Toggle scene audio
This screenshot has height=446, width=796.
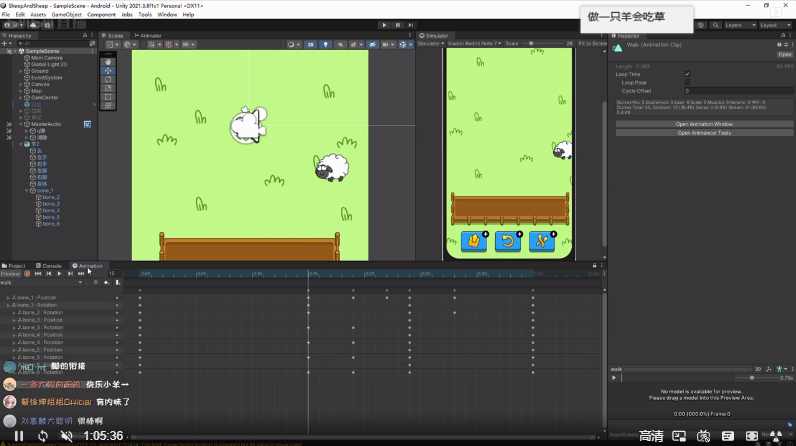tap(340, 45)
